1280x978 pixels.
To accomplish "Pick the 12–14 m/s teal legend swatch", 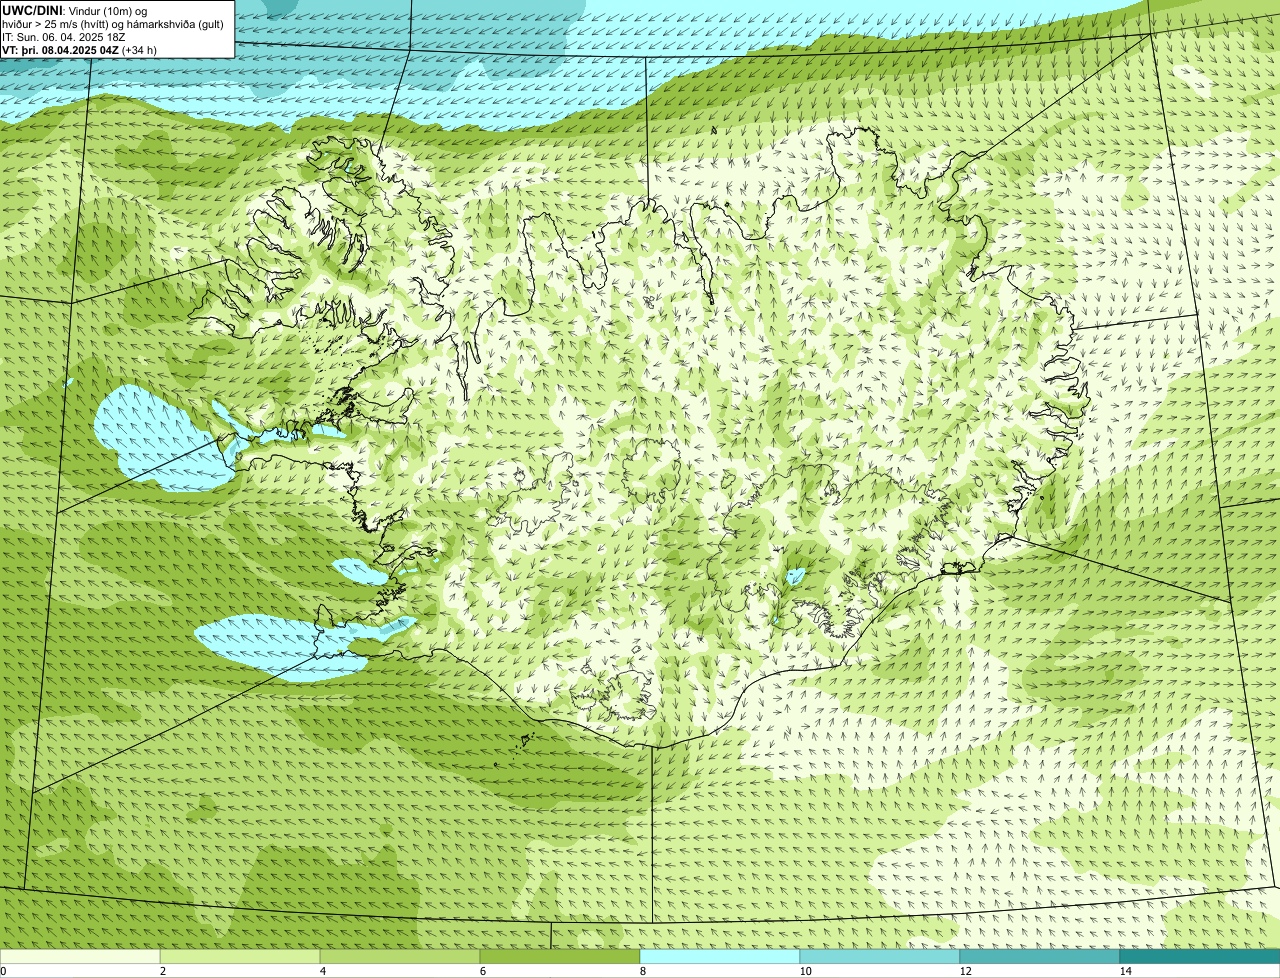I will tap(1040, 957).
